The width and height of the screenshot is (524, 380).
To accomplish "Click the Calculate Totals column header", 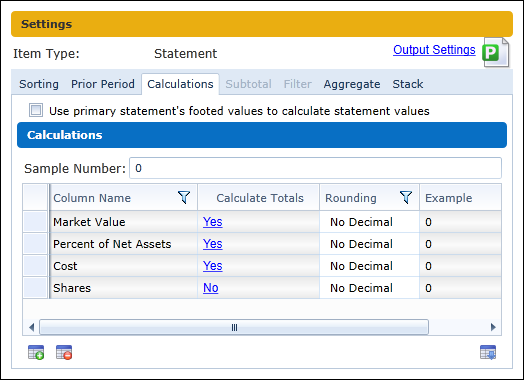I will [259, 198].
